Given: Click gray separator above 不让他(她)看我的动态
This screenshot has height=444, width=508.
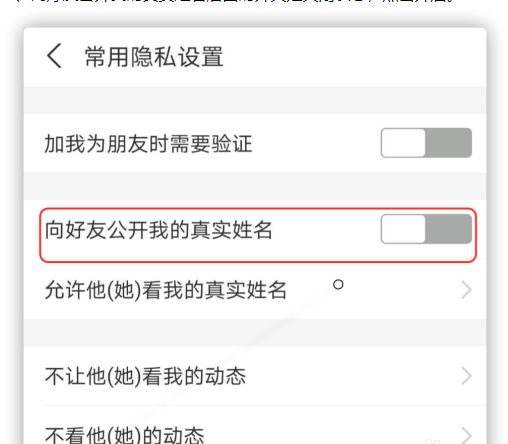Looking at the screenshot, I should [255, 332].
